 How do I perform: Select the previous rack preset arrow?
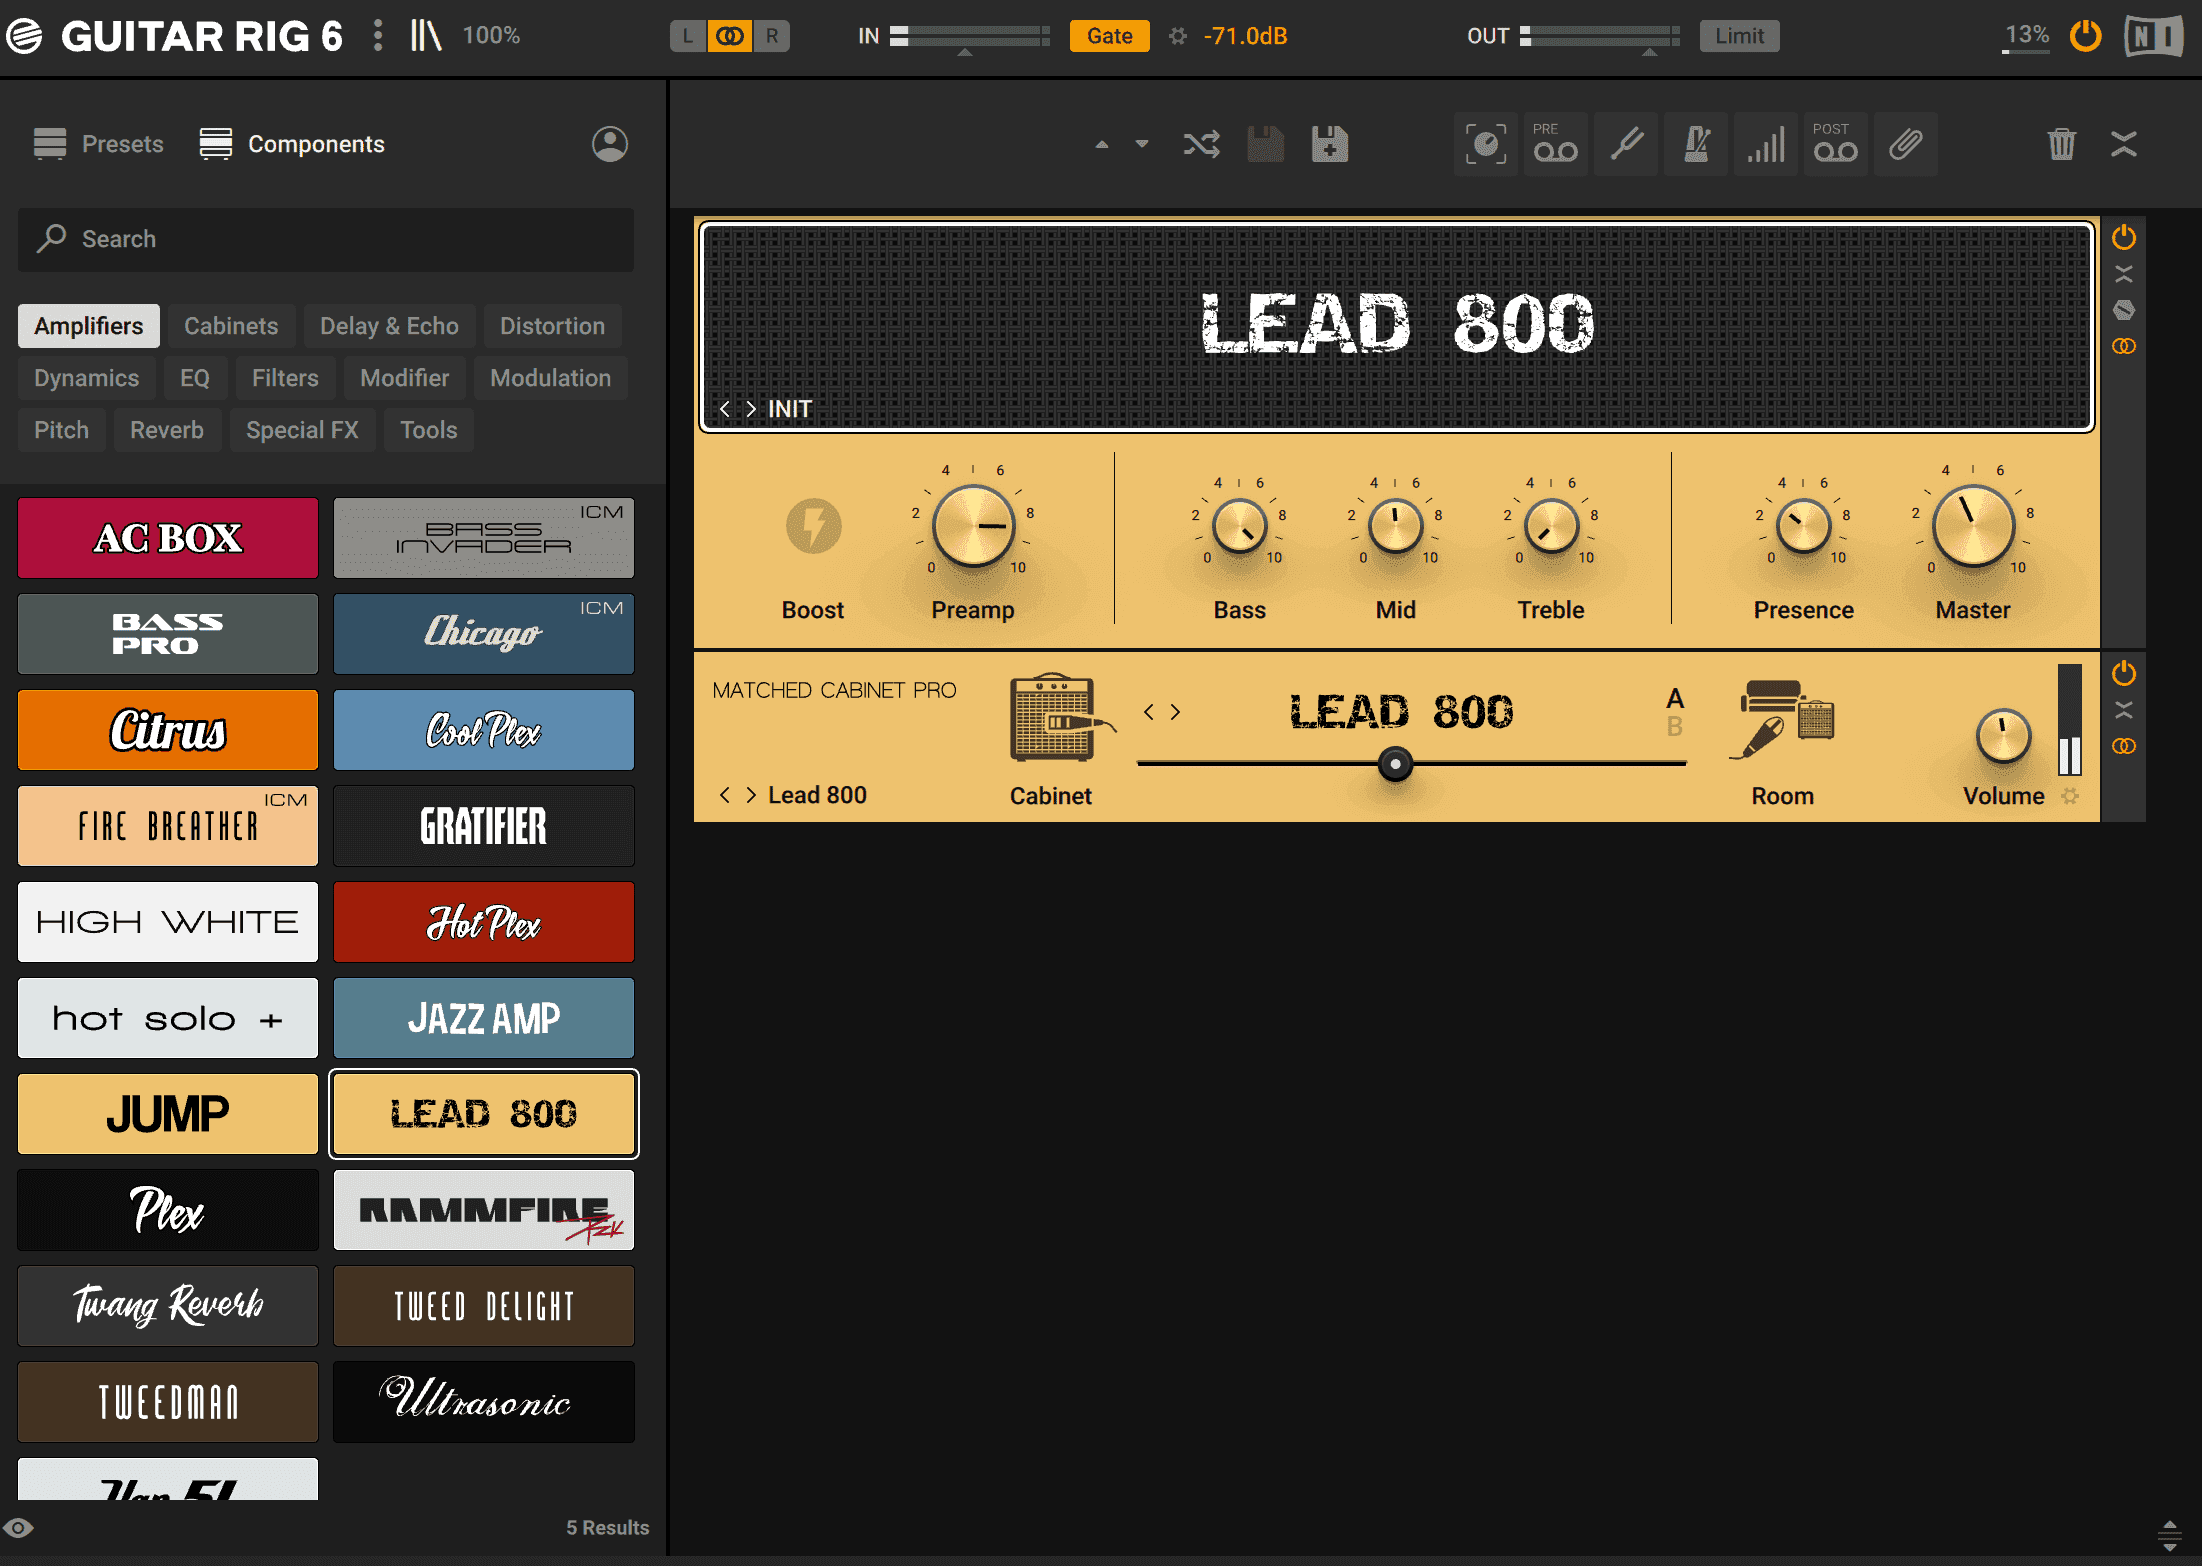[x=1102, y=144]
